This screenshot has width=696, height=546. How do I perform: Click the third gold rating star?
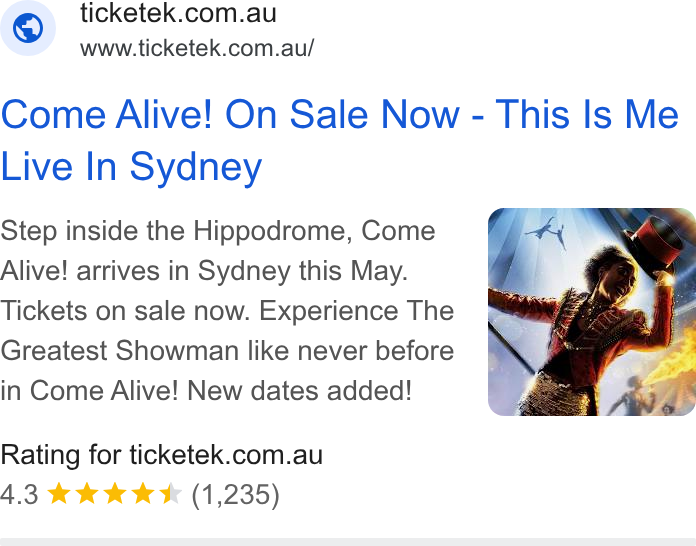click(115, 494)
